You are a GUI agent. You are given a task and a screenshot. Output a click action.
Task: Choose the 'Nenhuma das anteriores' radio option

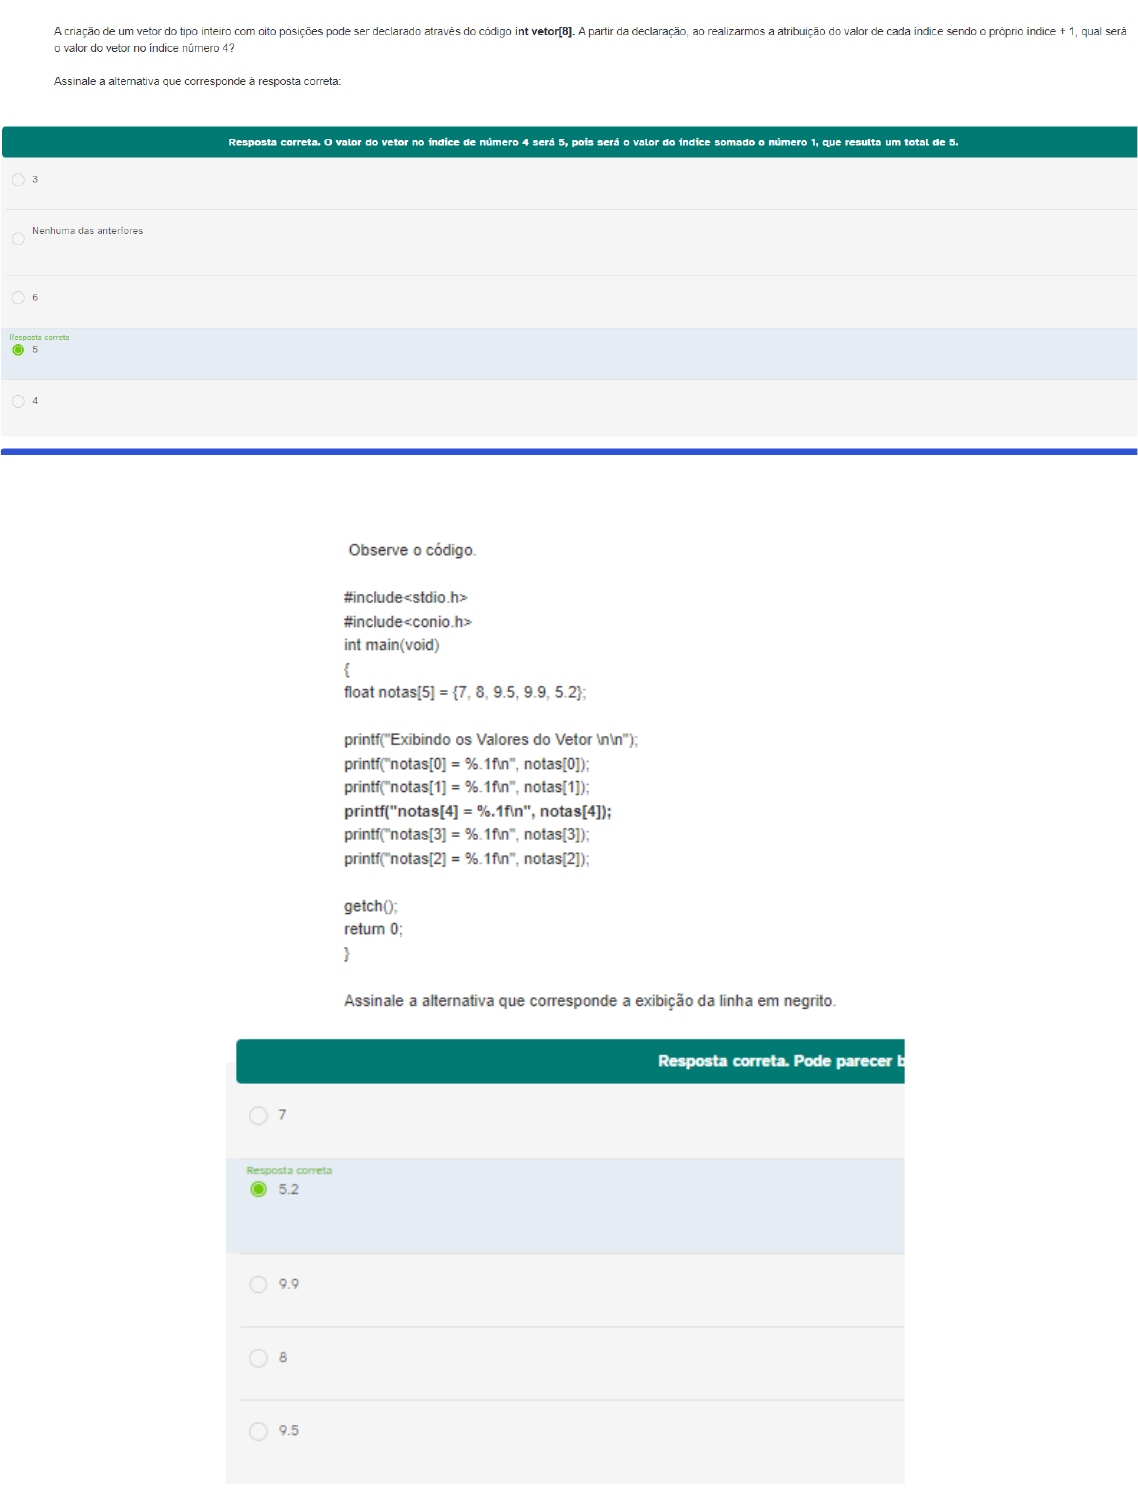point(18,239)
